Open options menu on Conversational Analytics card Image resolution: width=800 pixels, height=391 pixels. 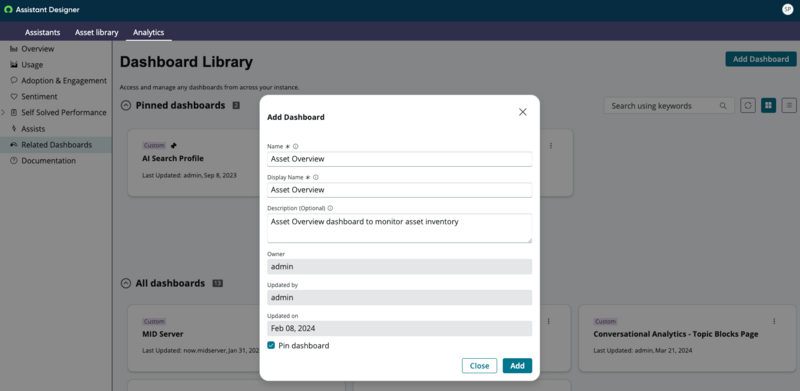tap(774, 322)
